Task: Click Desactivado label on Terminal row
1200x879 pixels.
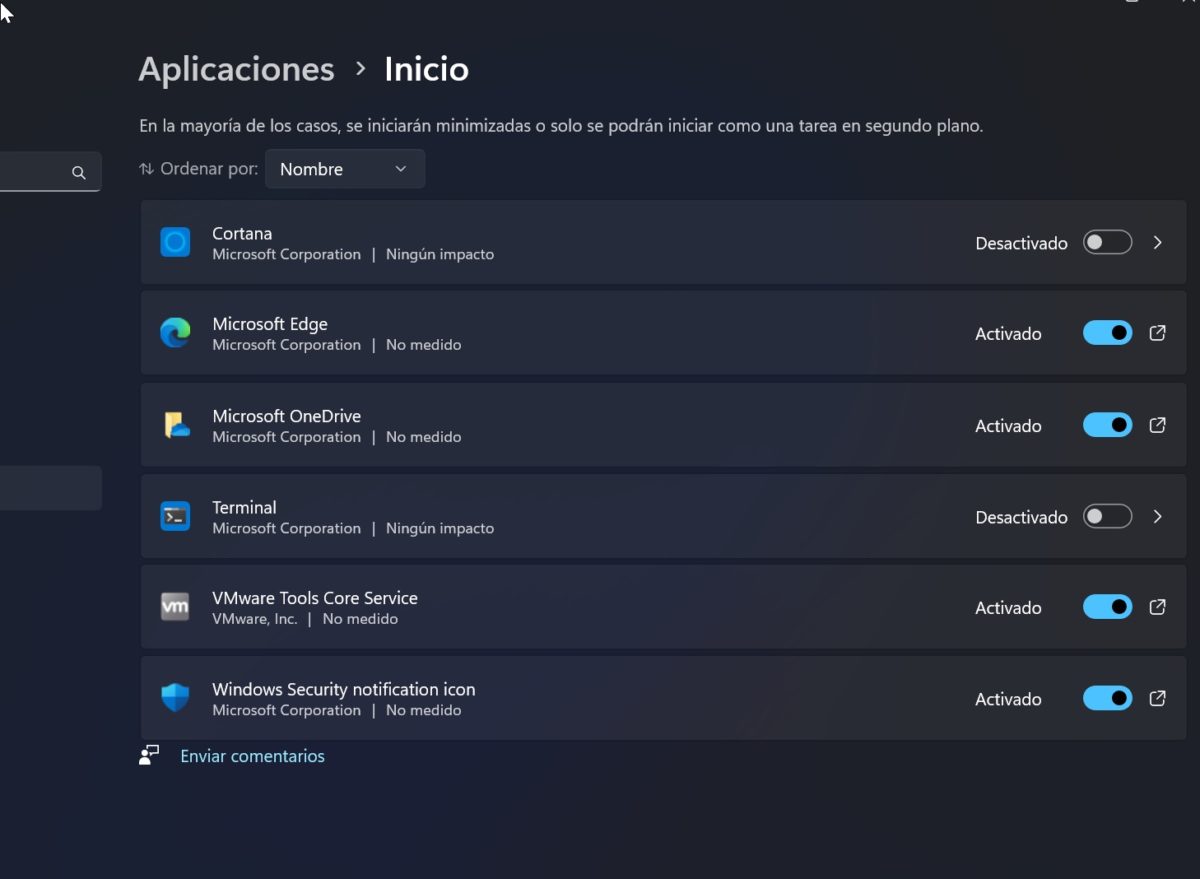Action: tap(1021, 517)
